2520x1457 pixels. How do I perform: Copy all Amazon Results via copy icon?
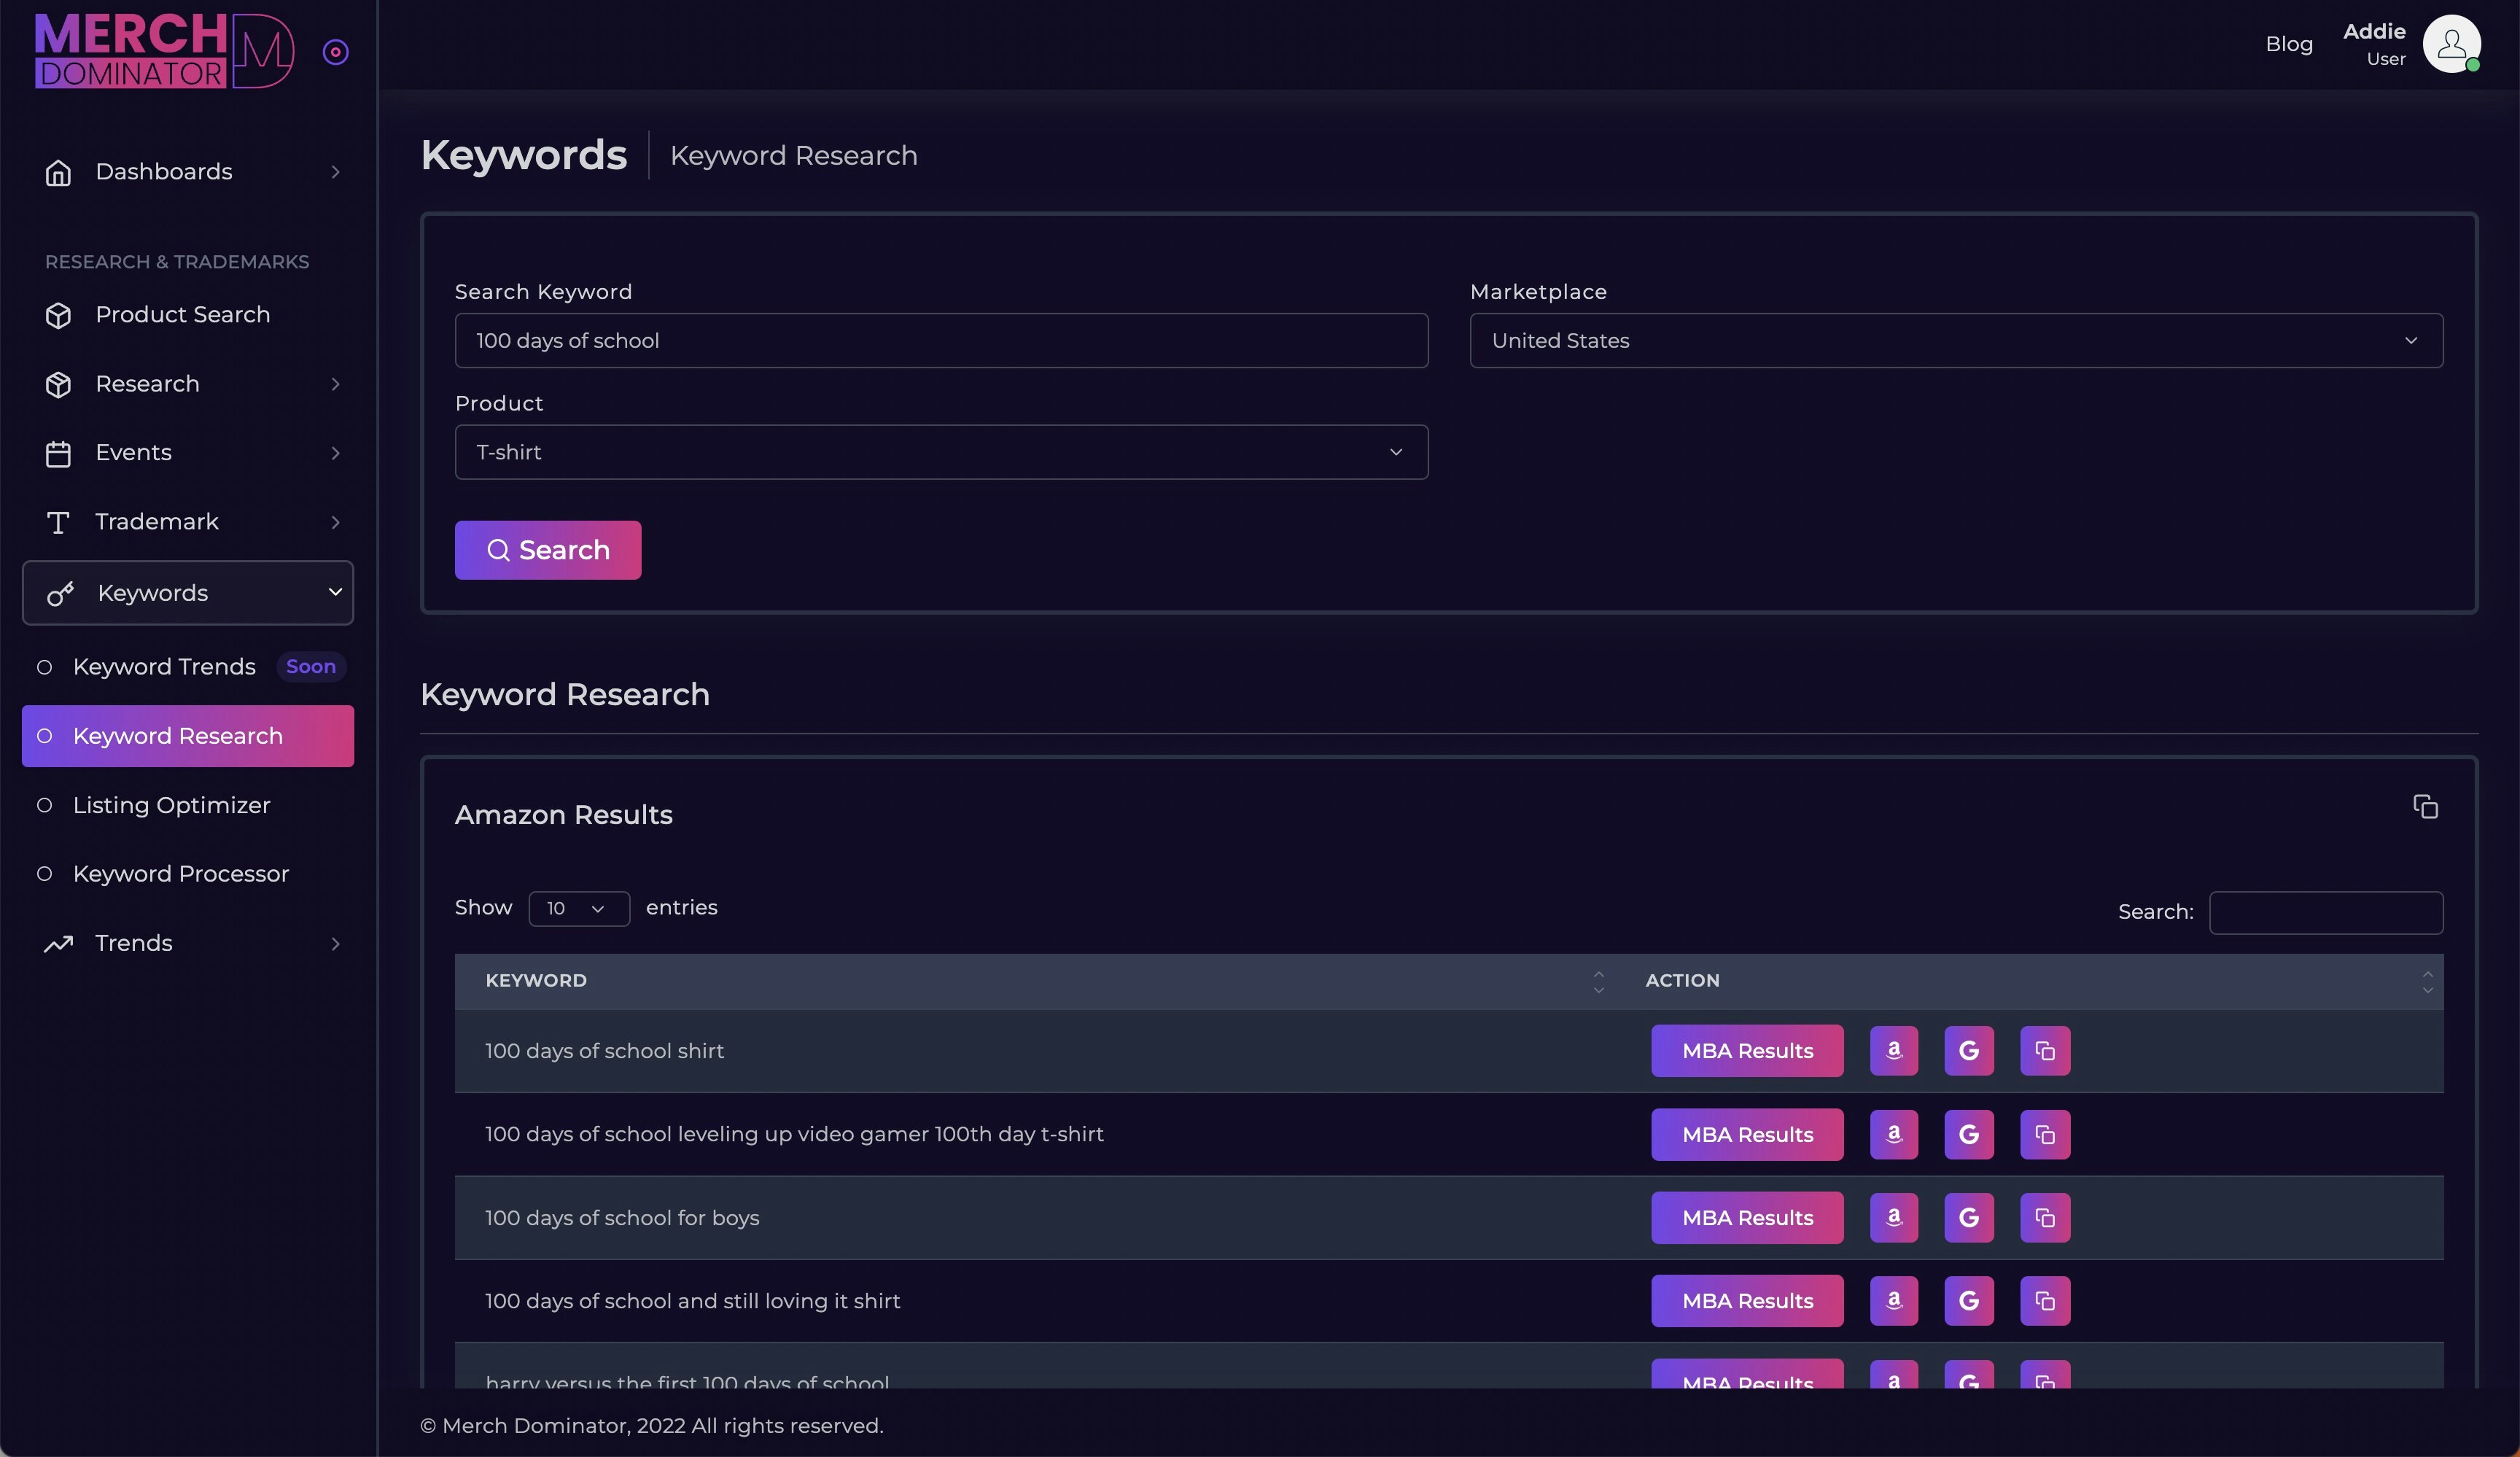pyautogui.click(x=2425, y=806)
